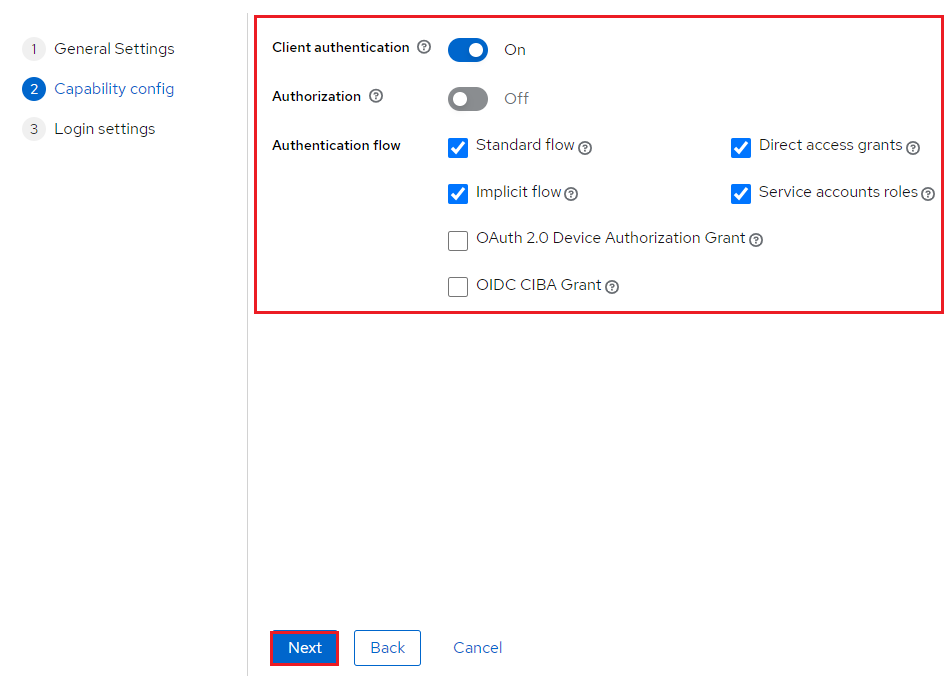The image size is (950, 676).
Task: Enable the Authorization switch
Action: pyautogui.click(x=468, y=99)
